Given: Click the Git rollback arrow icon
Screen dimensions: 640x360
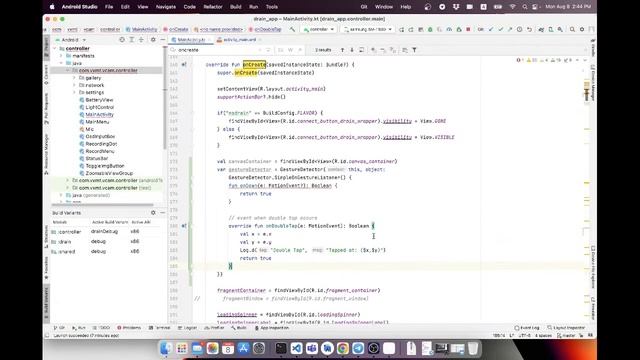Looking at the screenshot, I should click(x=529, y=29).
